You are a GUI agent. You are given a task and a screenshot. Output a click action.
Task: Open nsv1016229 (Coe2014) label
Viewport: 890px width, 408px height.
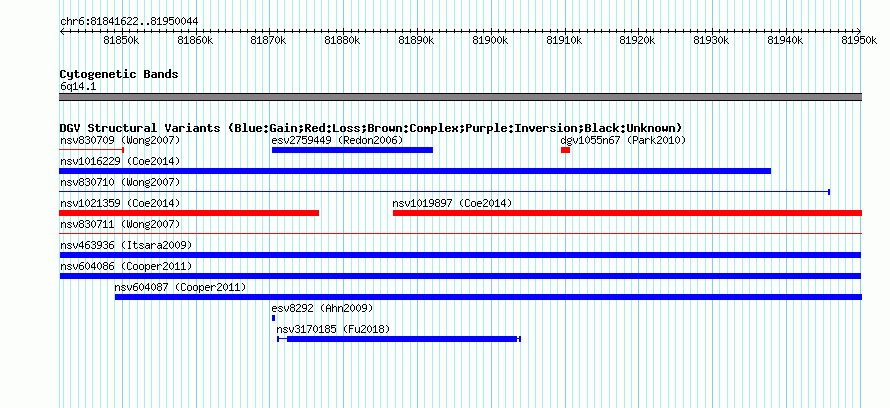[x=120, y=161]
